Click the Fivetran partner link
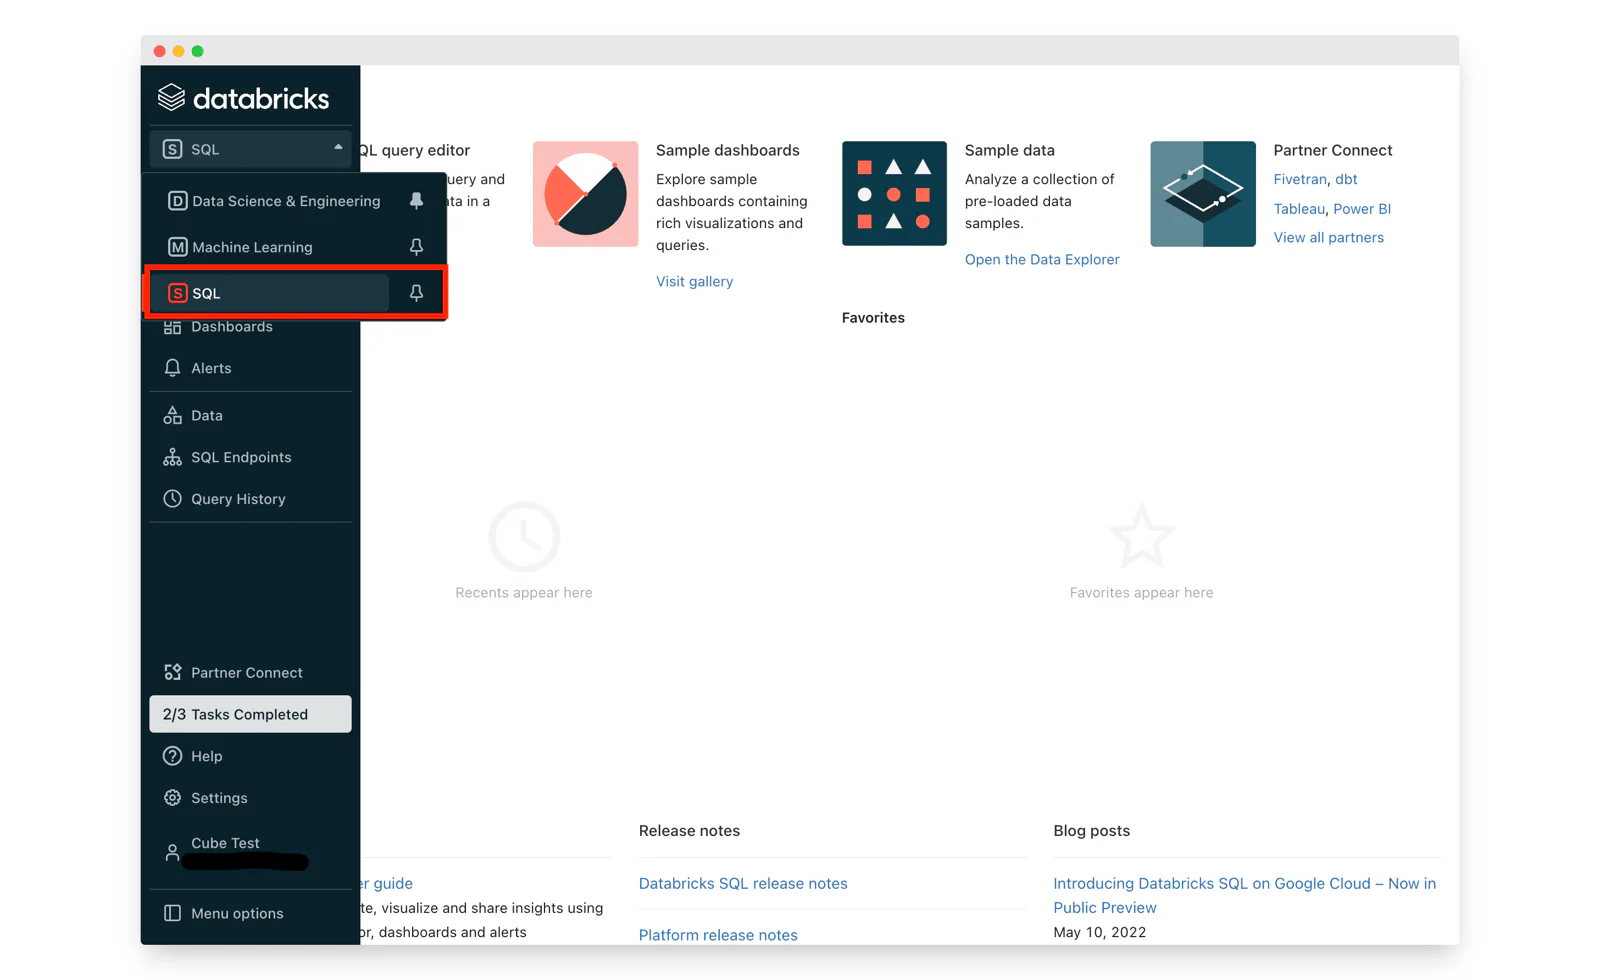1600x980 pixels. click(1300, 179)
